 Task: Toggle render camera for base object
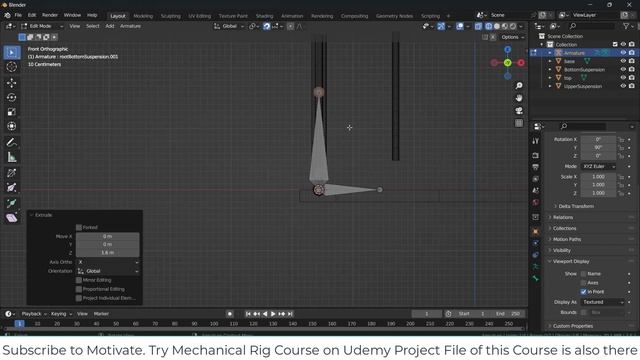[631, 61]
